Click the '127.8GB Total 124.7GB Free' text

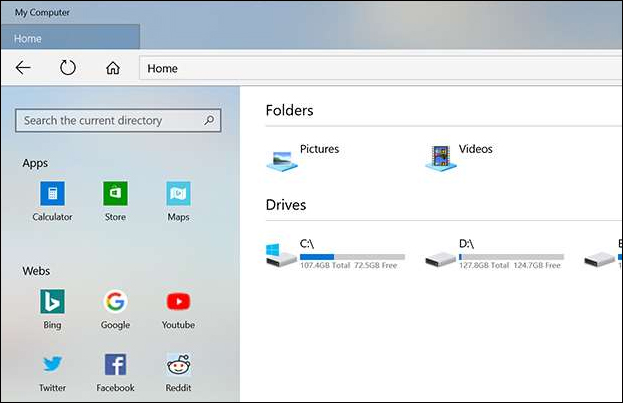(510, 265)
